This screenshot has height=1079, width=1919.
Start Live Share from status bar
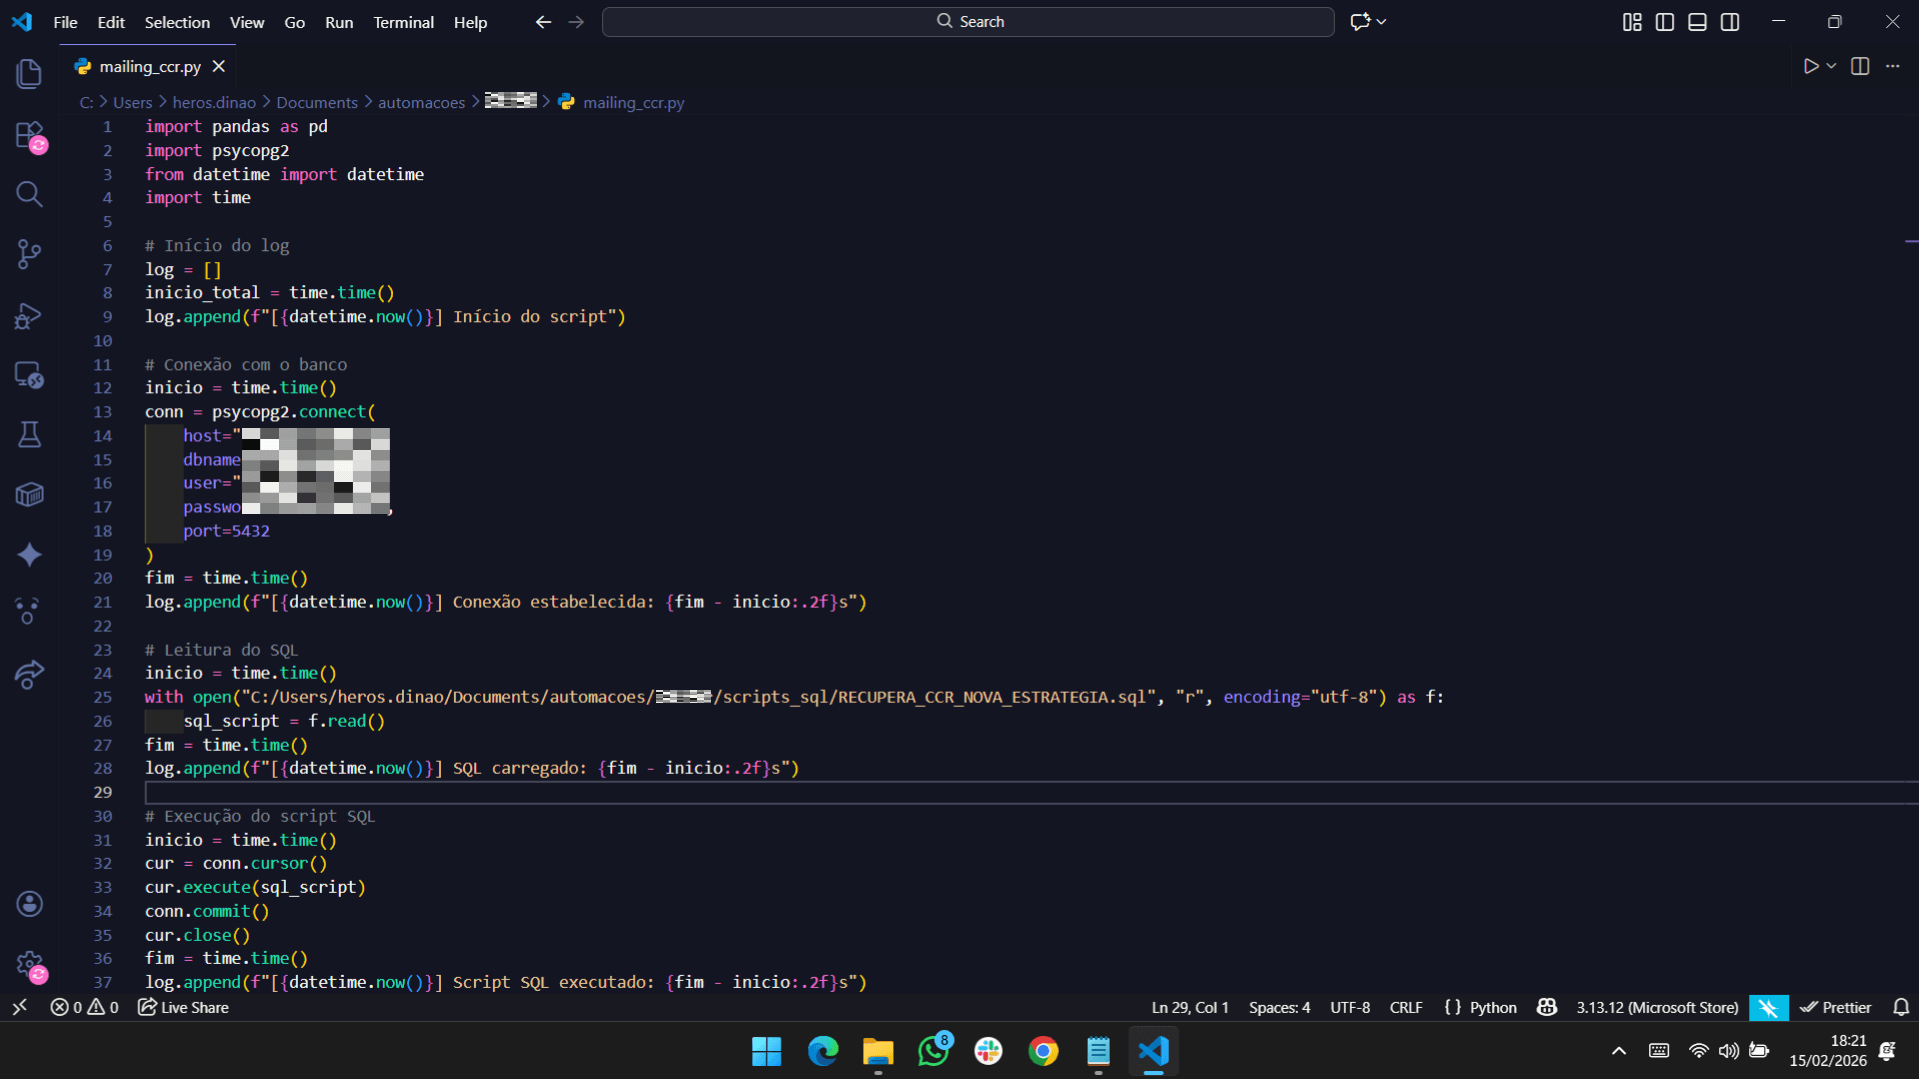[183, 1008]
